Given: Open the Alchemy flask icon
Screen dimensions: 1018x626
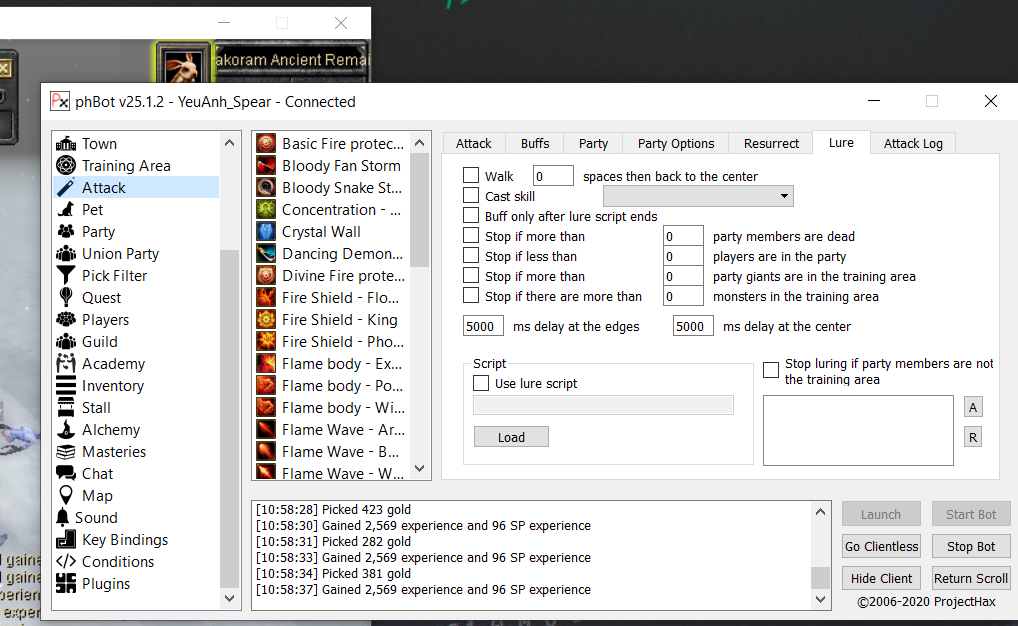Looking at the screenshot, I should coord(66,430).
